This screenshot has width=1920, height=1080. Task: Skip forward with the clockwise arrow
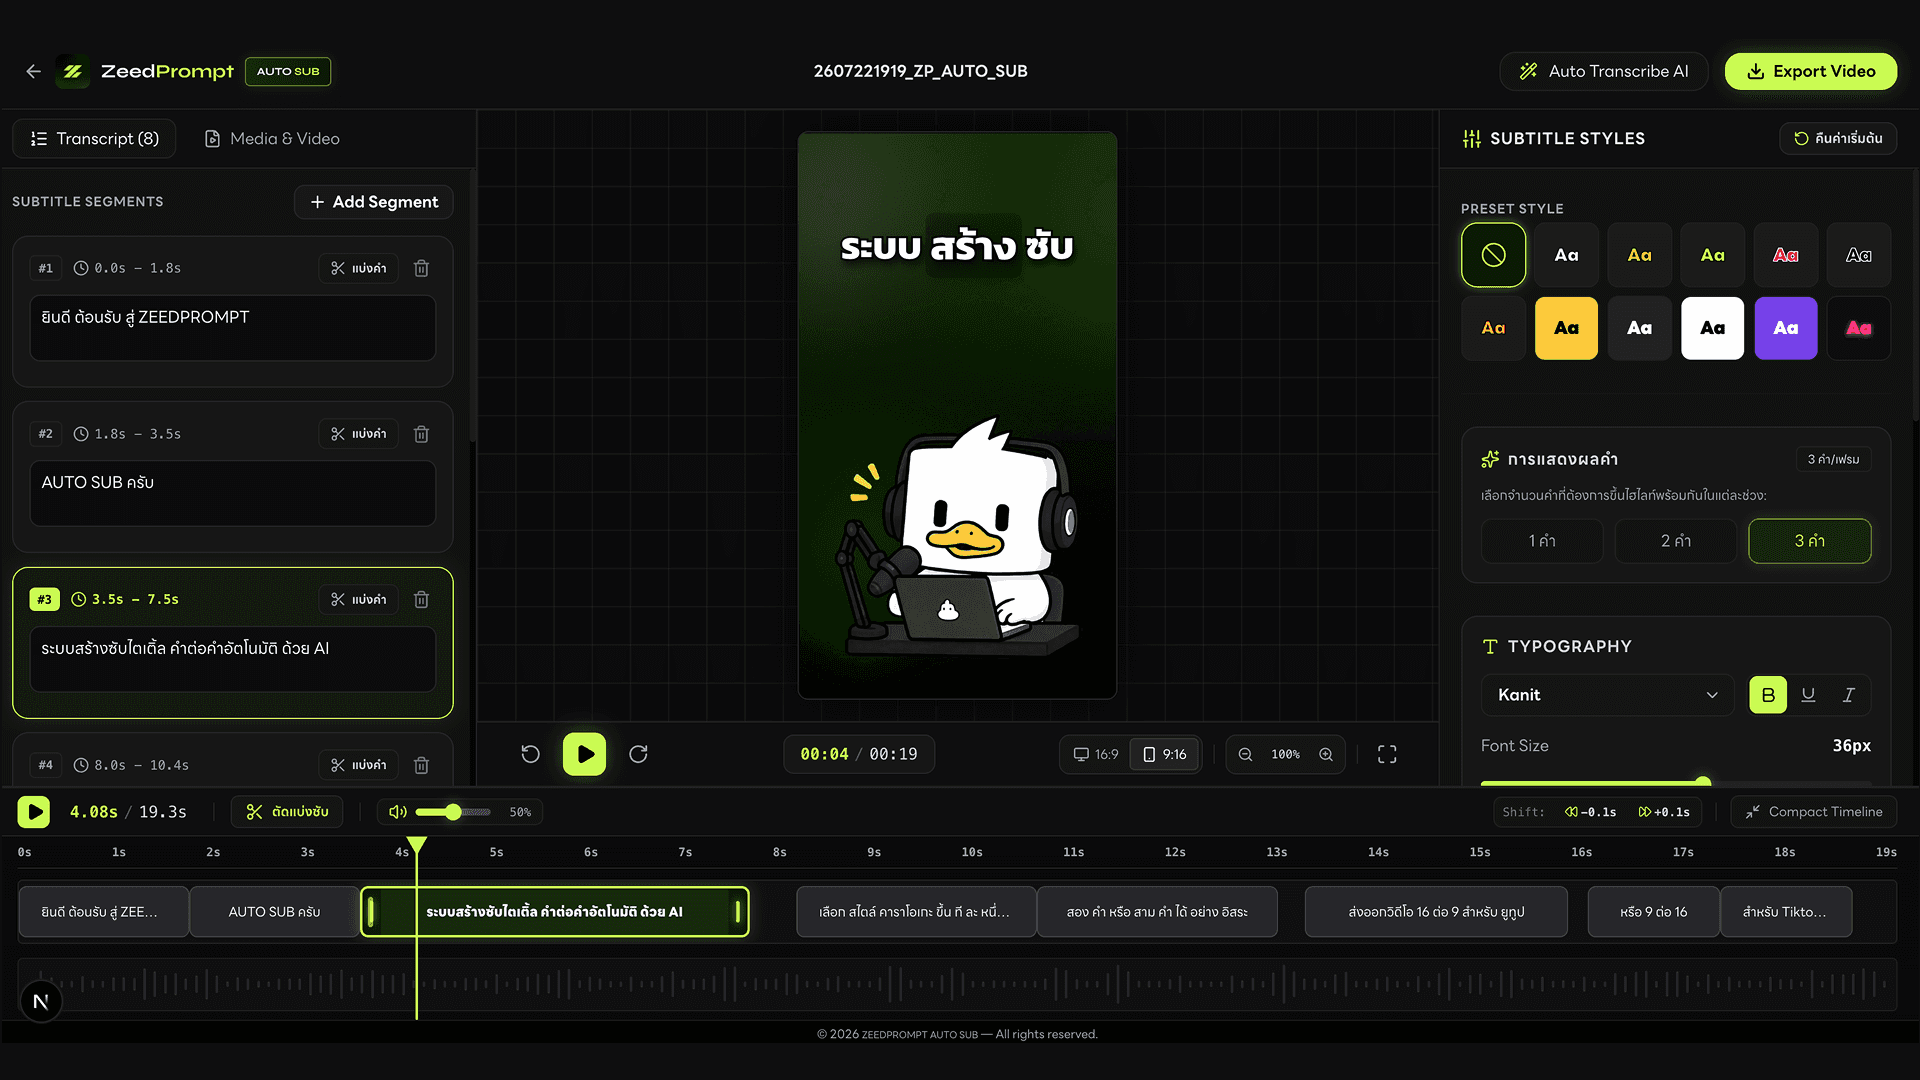pyautogui.click(x=638, y=754)
